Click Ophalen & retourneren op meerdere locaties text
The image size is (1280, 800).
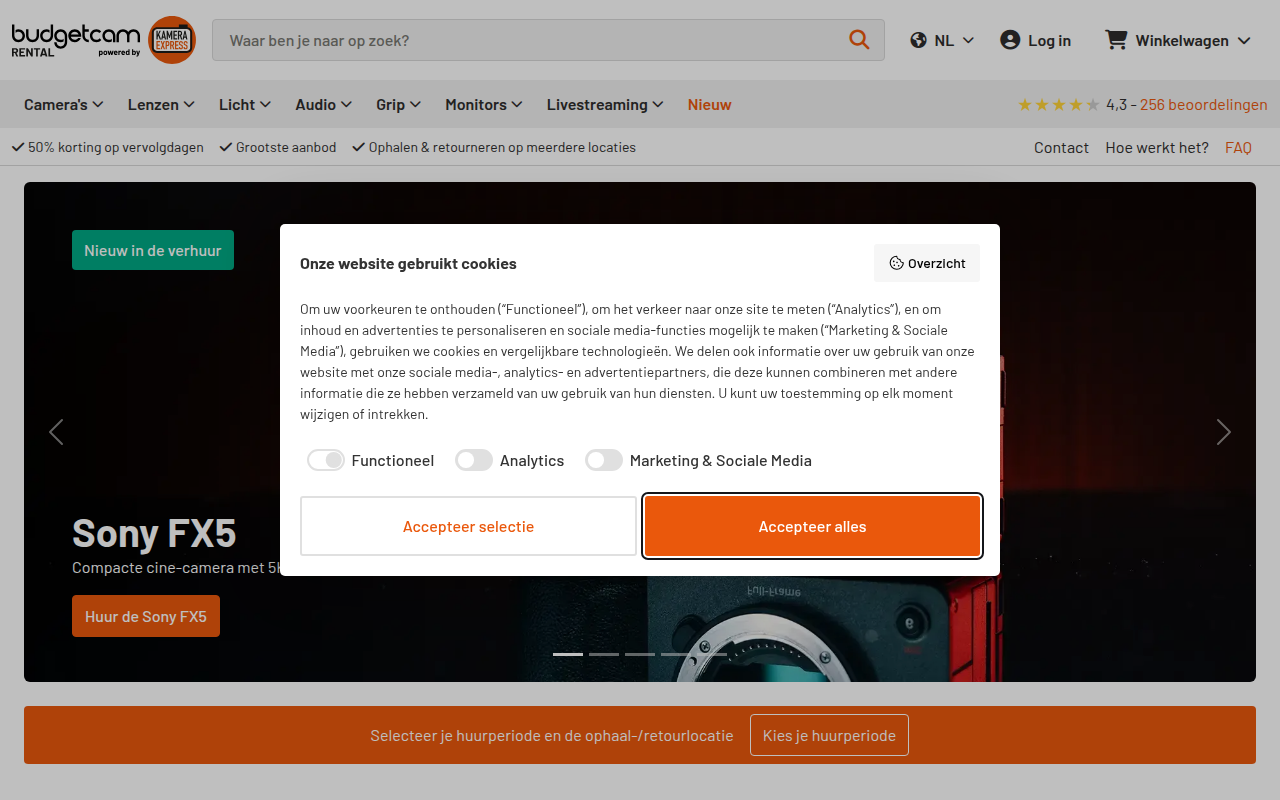click(x=502, y=147)
